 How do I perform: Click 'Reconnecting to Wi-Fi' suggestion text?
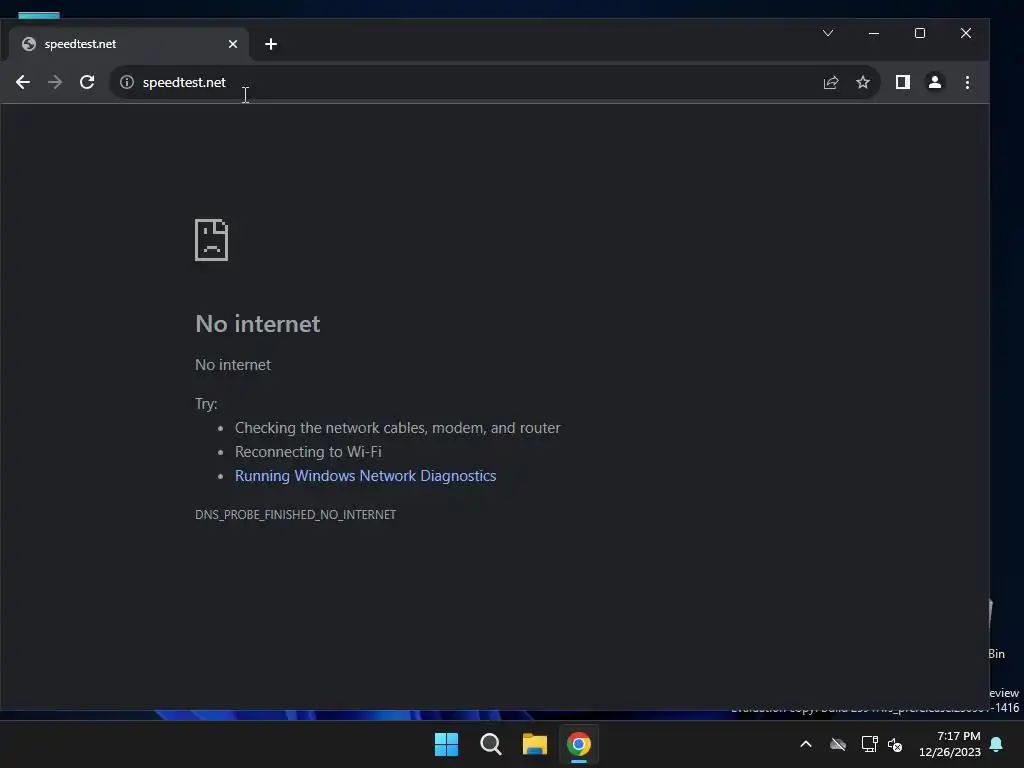pos(308,452)
